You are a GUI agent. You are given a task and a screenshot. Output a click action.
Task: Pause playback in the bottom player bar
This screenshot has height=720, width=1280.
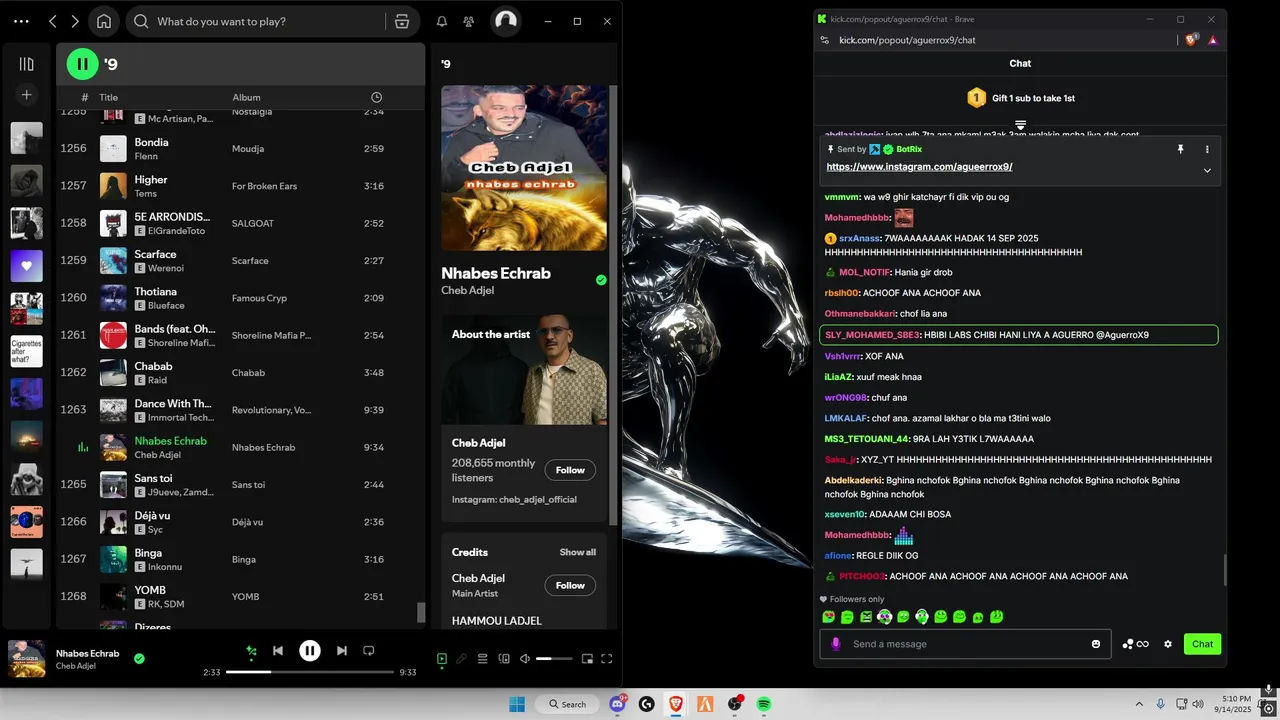tap(310, 651)
